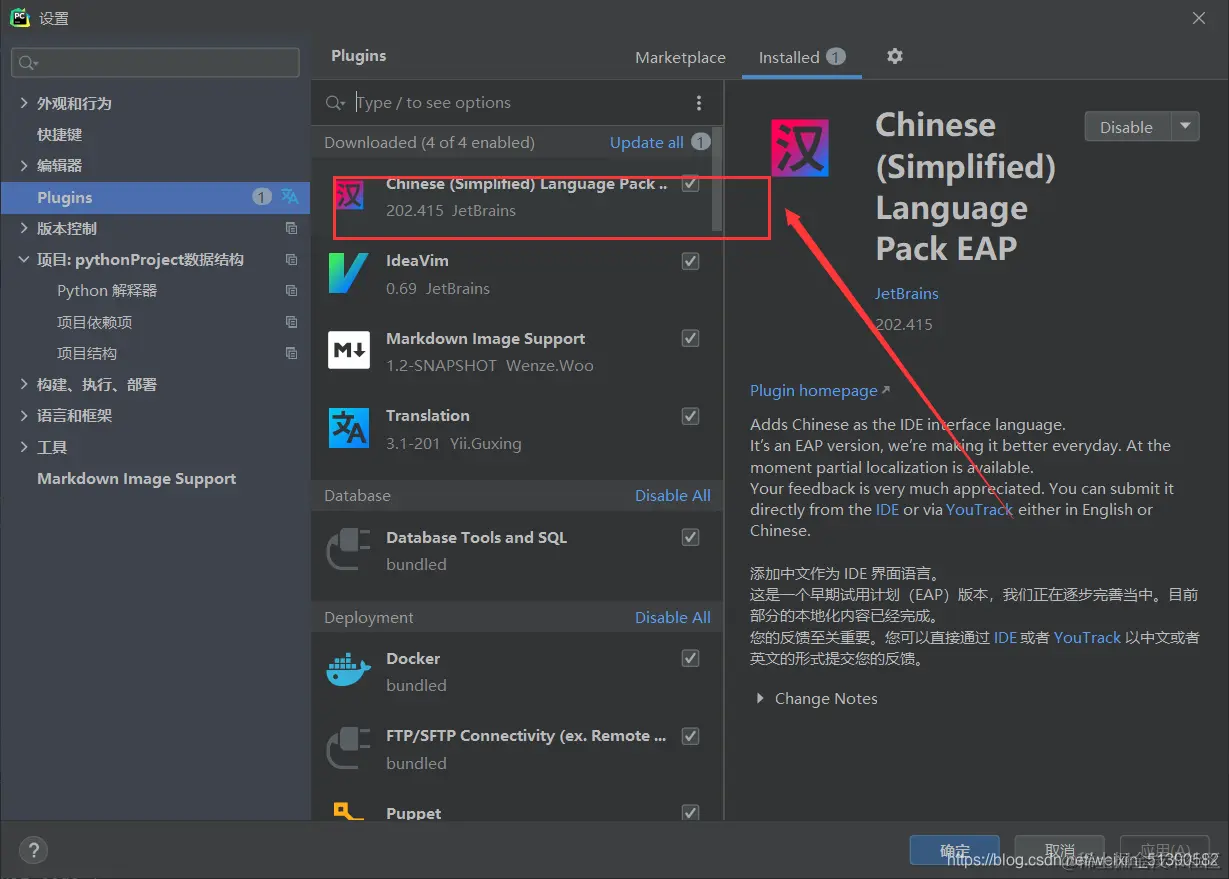The width and height of the screenshot is (1229, 879).
Task: Click the Database Tools plug icon
Action: [x=349, y=549]
